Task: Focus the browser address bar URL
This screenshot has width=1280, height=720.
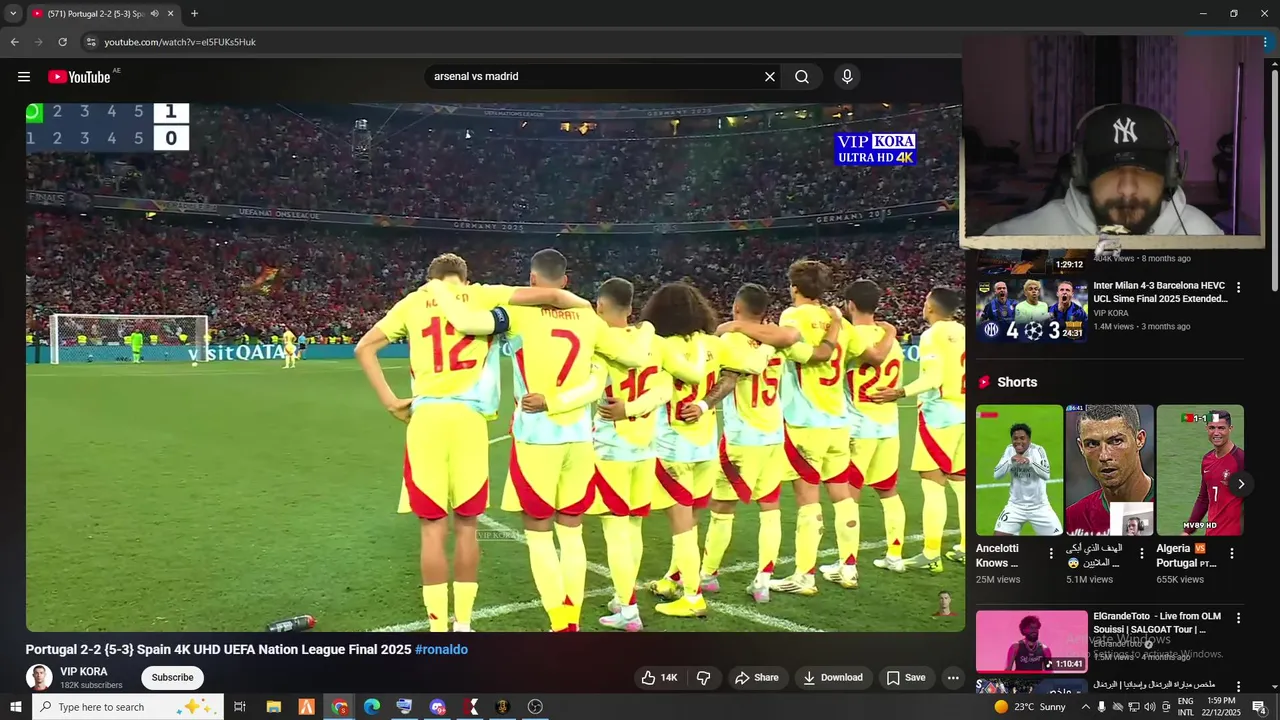Action: (x=180, y=42)
